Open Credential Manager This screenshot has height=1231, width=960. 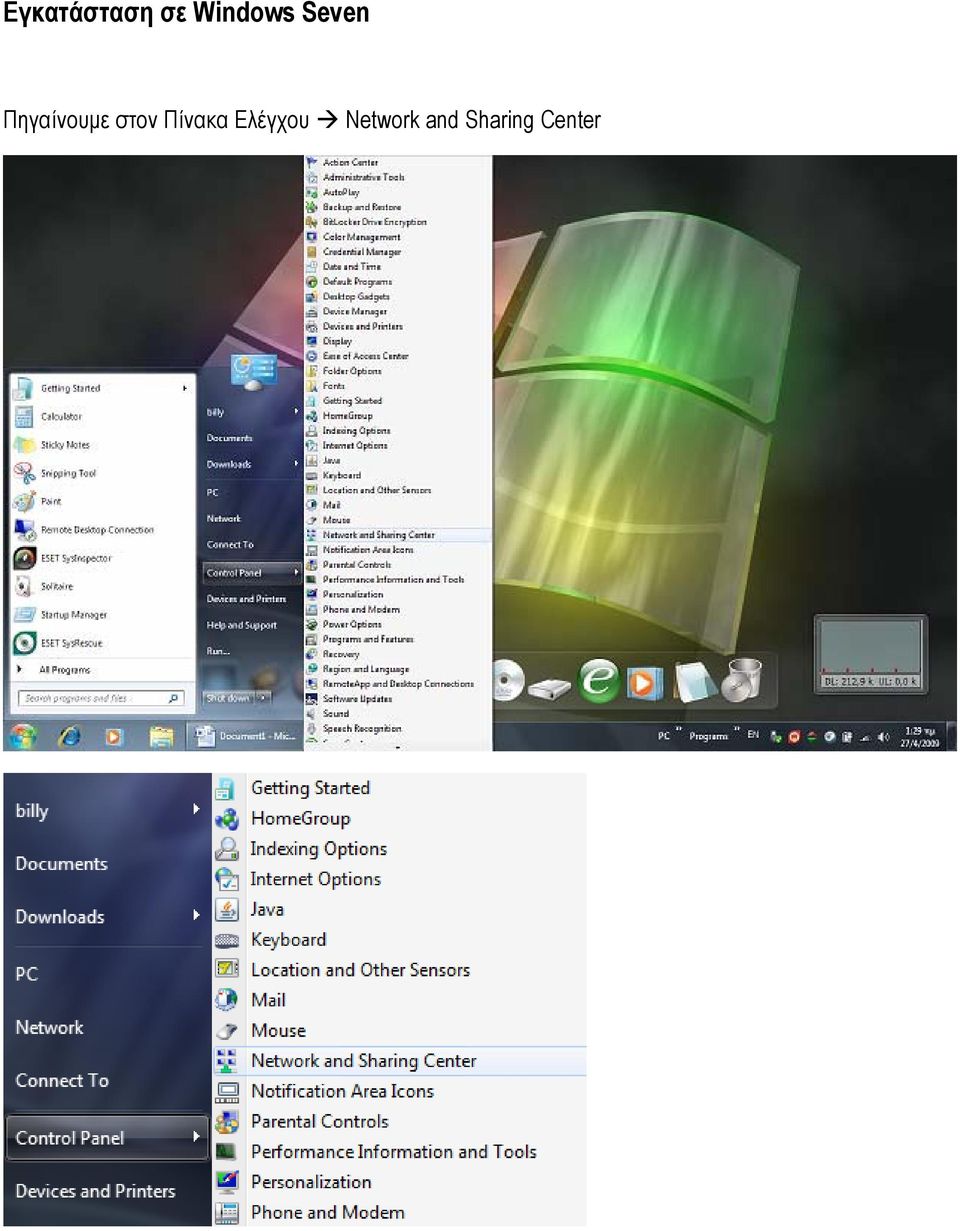click(361, 252)
